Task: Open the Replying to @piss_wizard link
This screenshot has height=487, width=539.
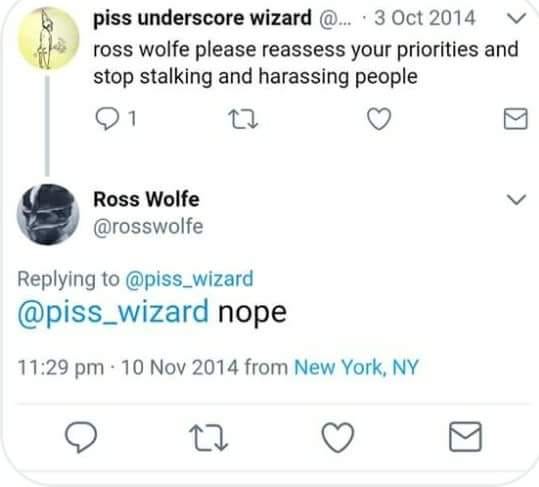Action: 189,279
